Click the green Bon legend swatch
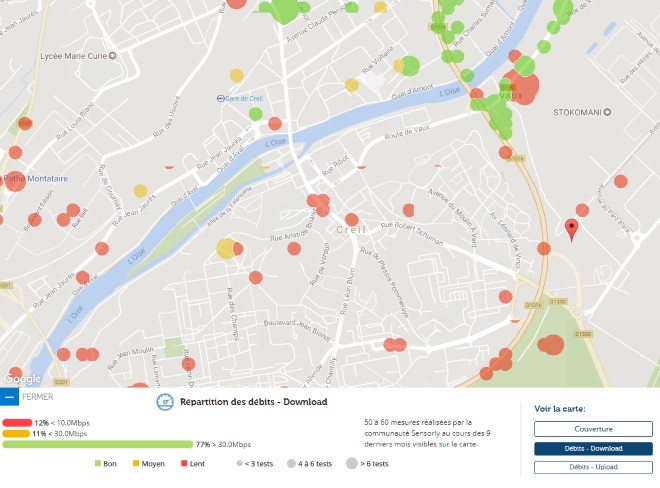This screenshot has width=660, height=488. [x=98, y=464]
